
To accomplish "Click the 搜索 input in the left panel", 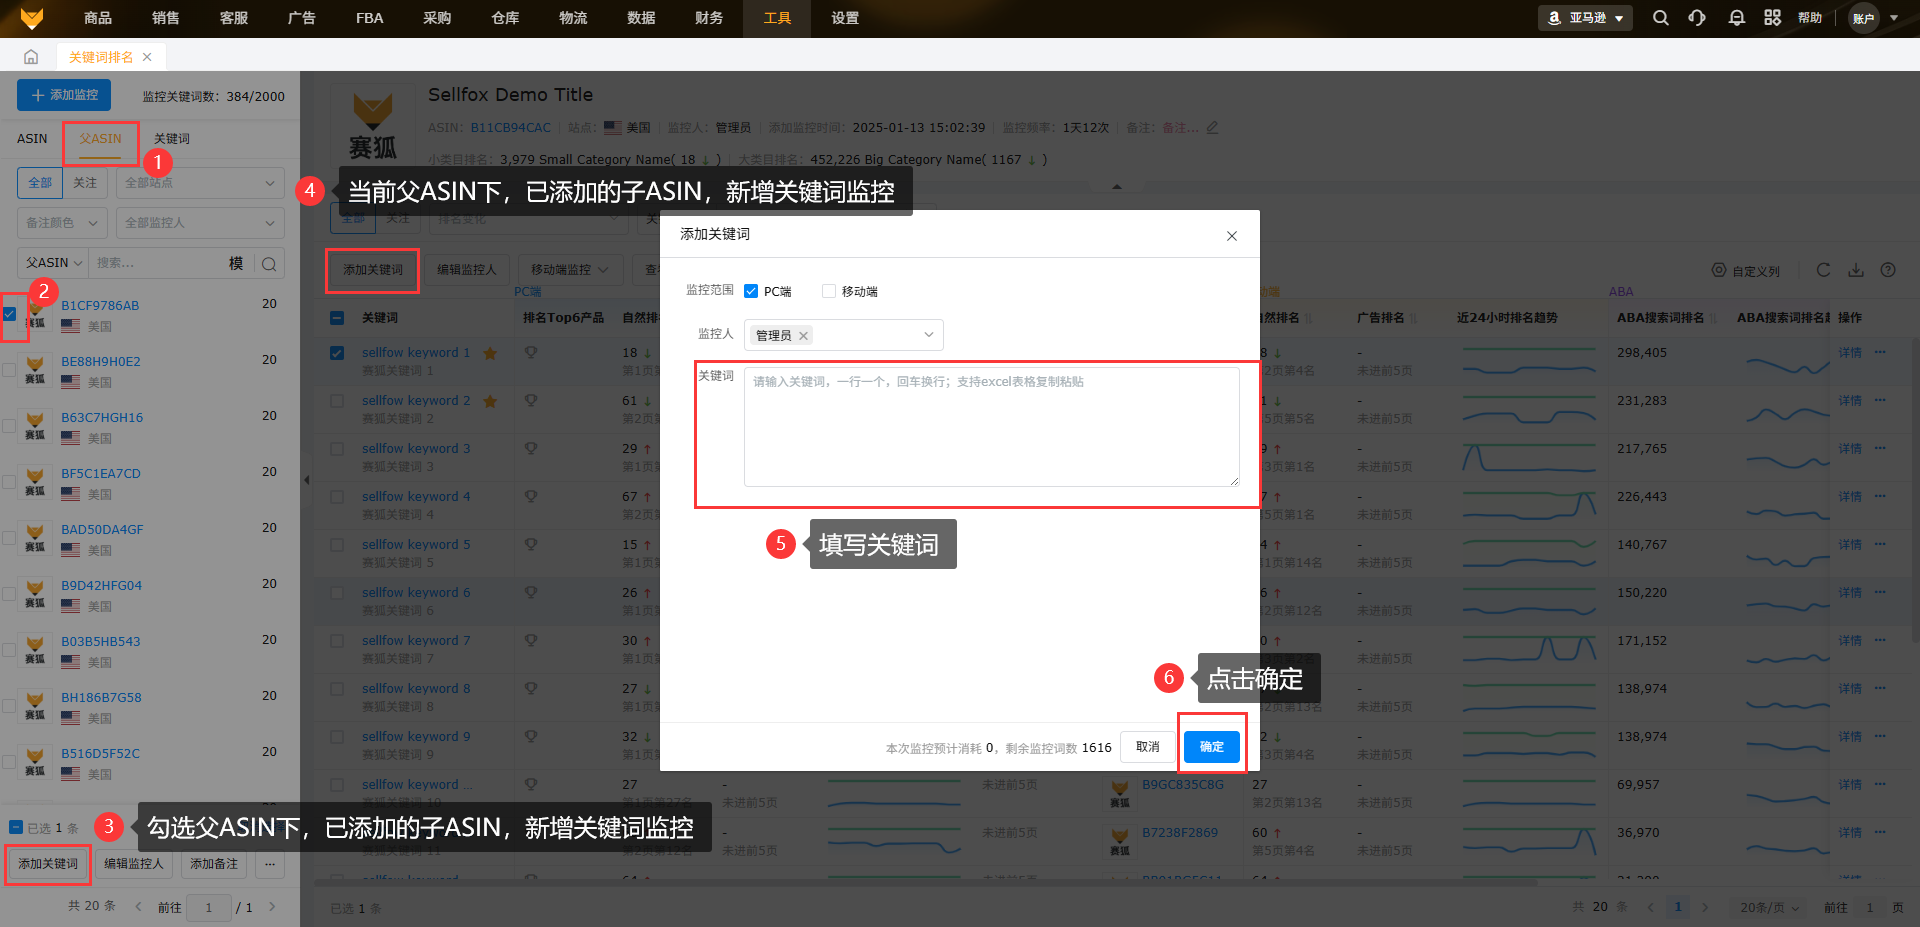I will tap(155, 263).
